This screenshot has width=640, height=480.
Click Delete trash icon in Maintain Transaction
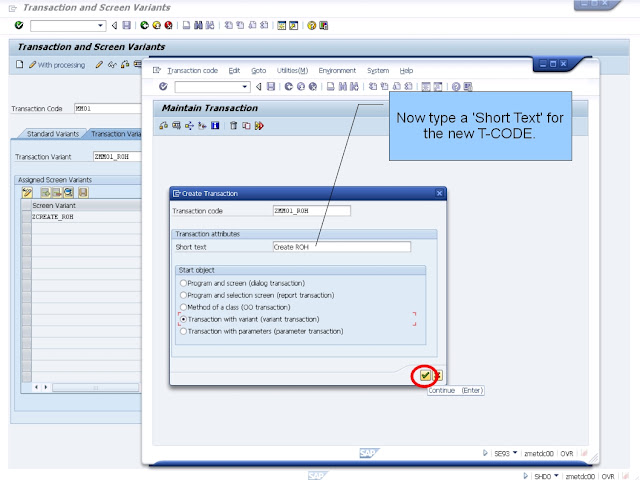233,125
